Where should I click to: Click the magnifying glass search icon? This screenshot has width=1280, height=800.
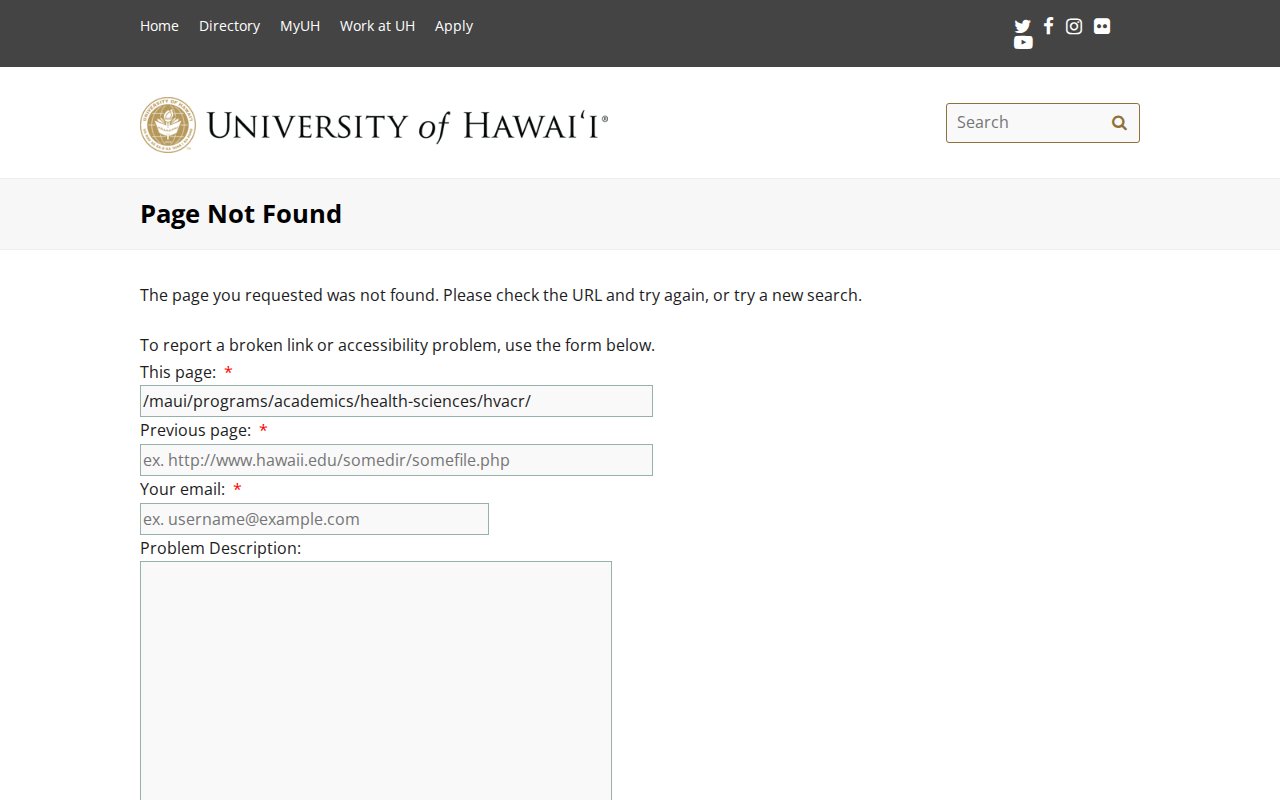1119,123
